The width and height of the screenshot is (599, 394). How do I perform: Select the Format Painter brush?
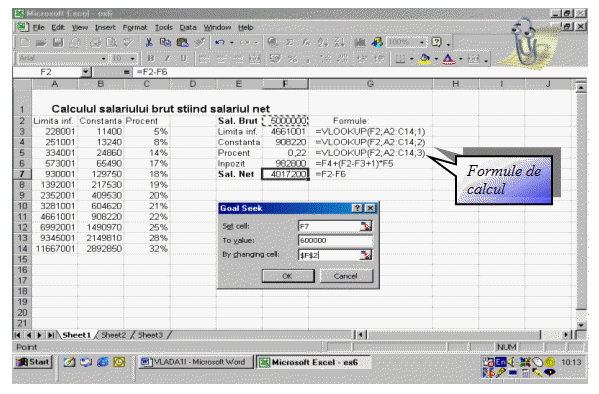click(199, 42)
